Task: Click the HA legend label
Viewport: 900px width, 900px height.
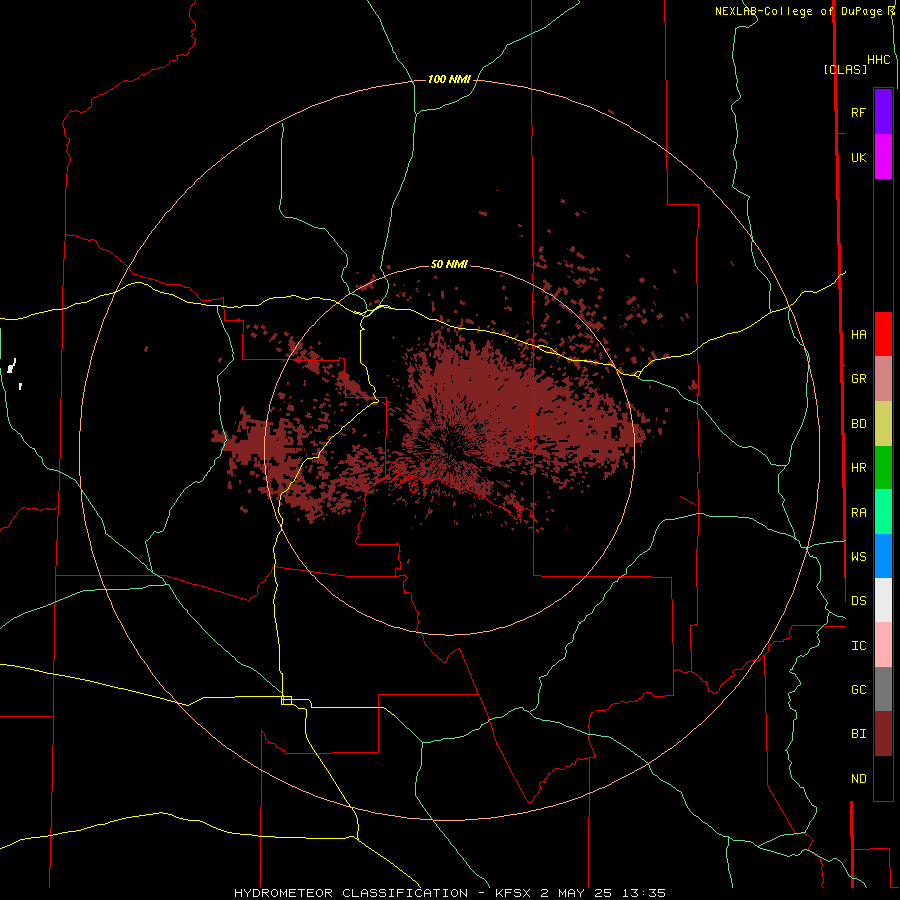Action: click(x=858, y=334)
